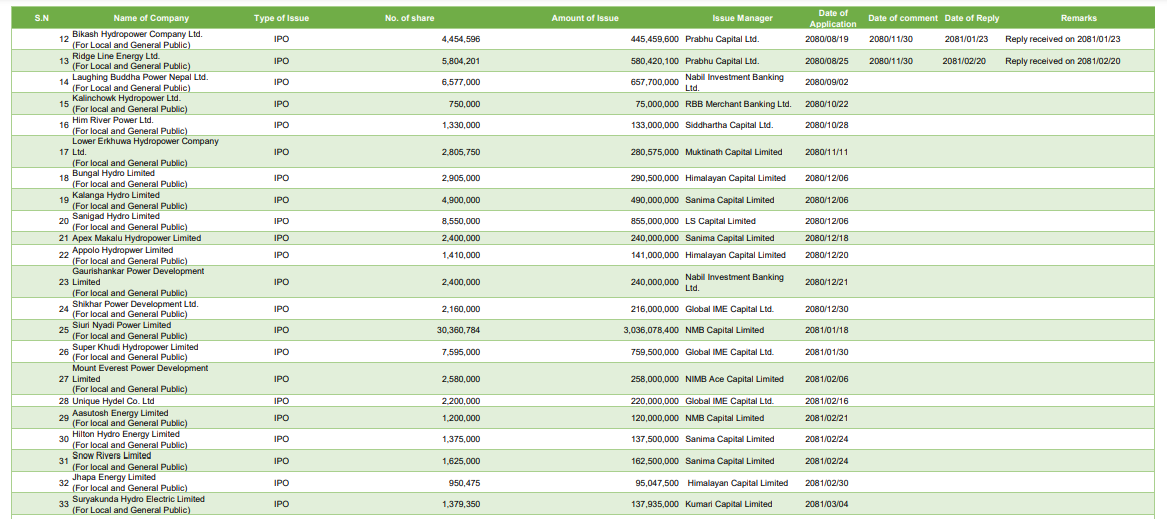The width and height of the screenshot is (1167, 519).
Task: Click amount of issue 3,036,078,400
Action: (x=650, y=331)
